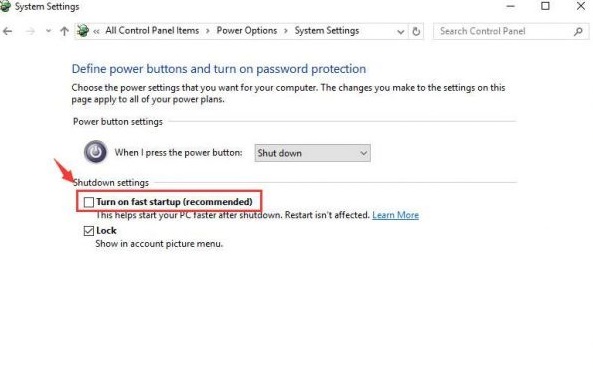593x368 pixels.
Task: Refresh the page with the refresh icon
Action: pyautogui.click(x=416, y=31)
